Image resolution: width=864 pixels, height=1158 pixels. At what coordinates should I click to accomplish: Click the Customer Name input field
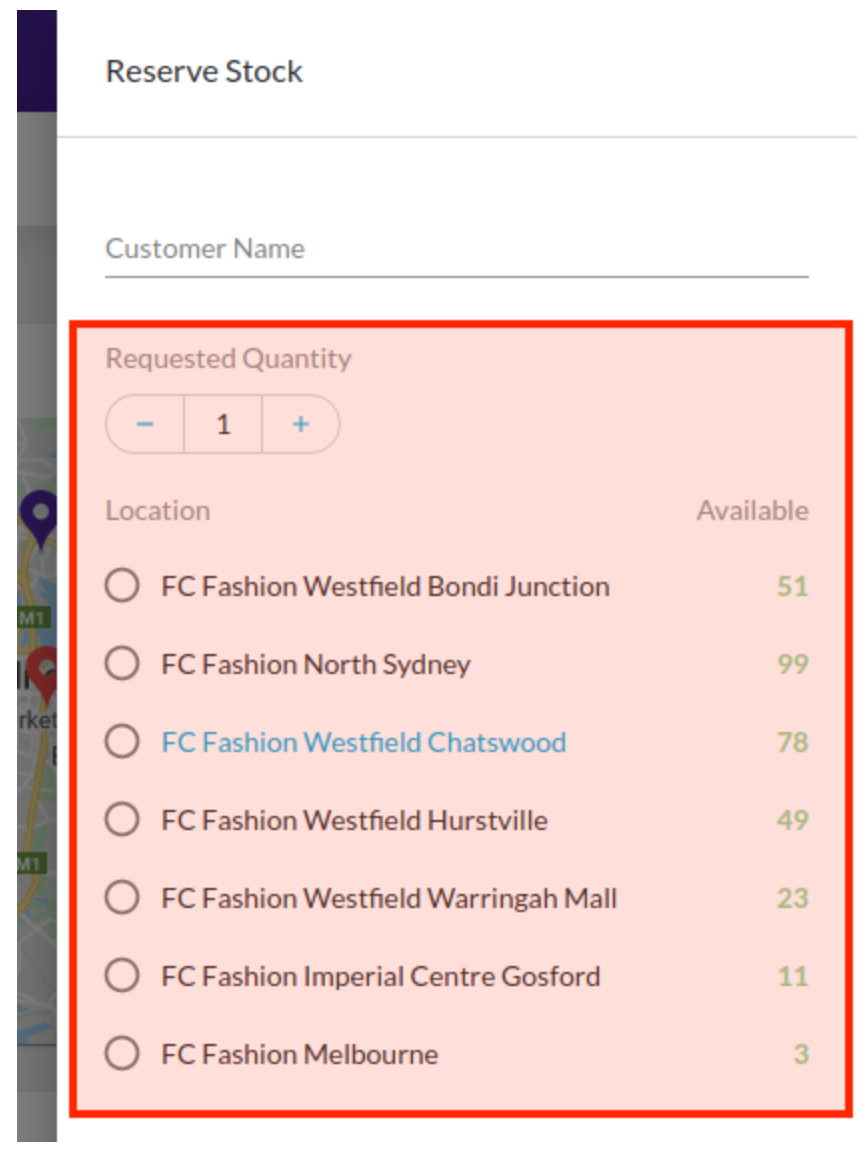(456, 249)
